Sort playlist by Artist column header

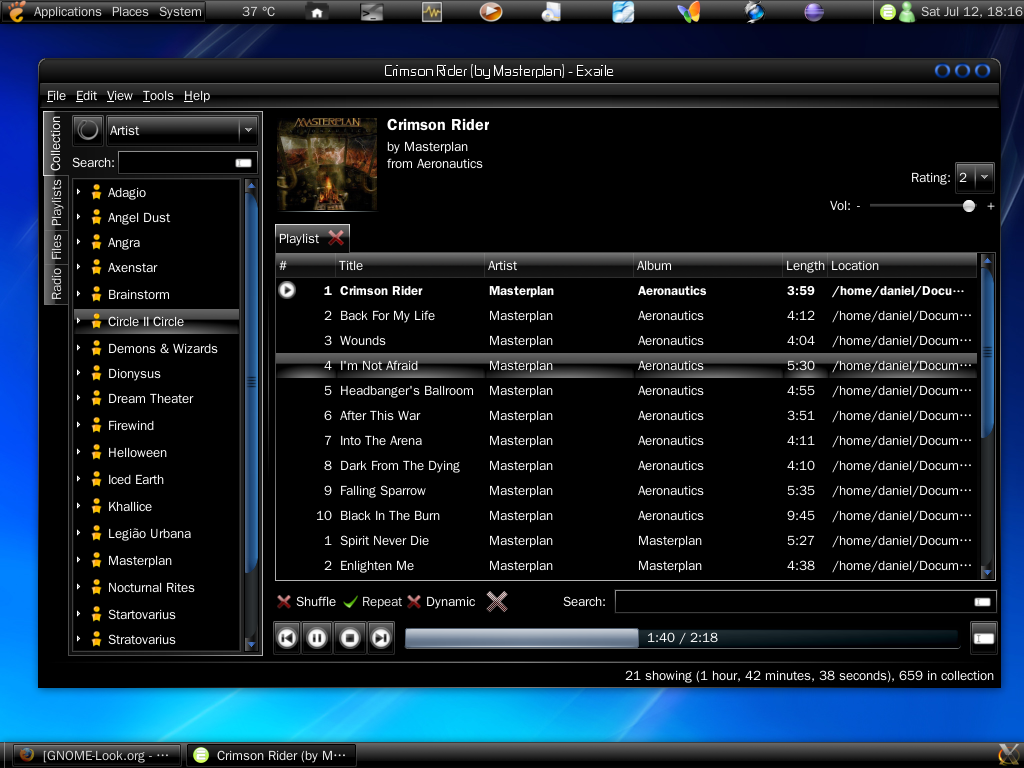558,265
